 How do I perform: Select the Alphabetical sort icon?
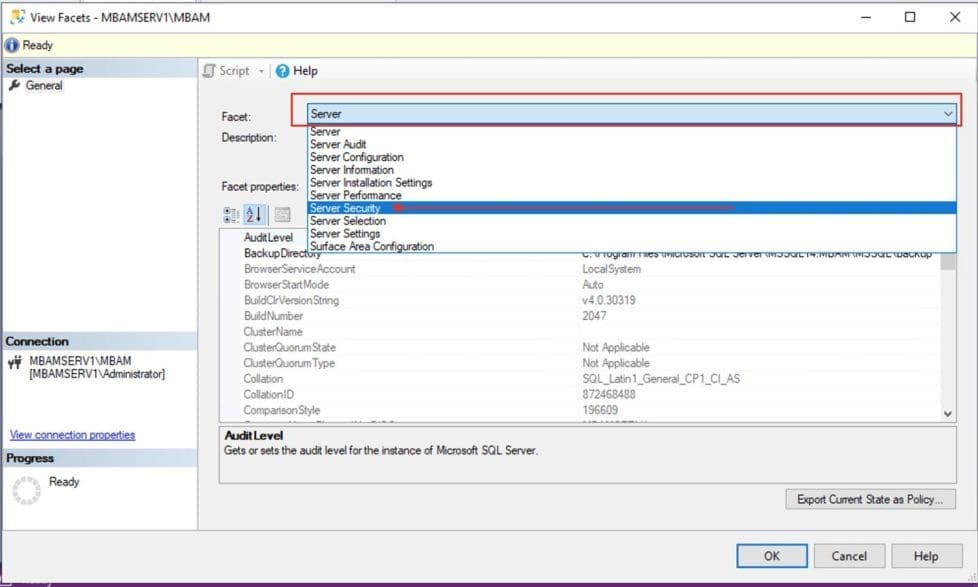pyautogui.click(x=254, y=214)
